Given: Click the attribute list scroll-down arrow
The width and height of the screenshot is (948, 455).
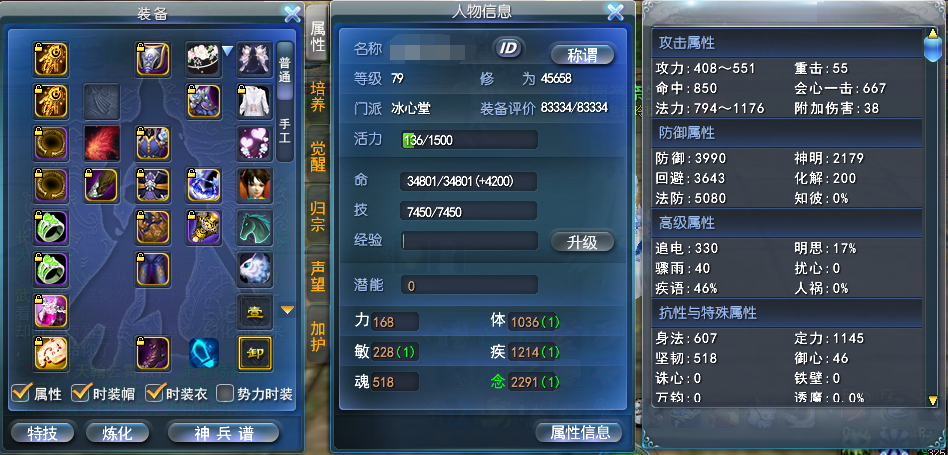Looking at the screenshot, I should tap(933, 400).
